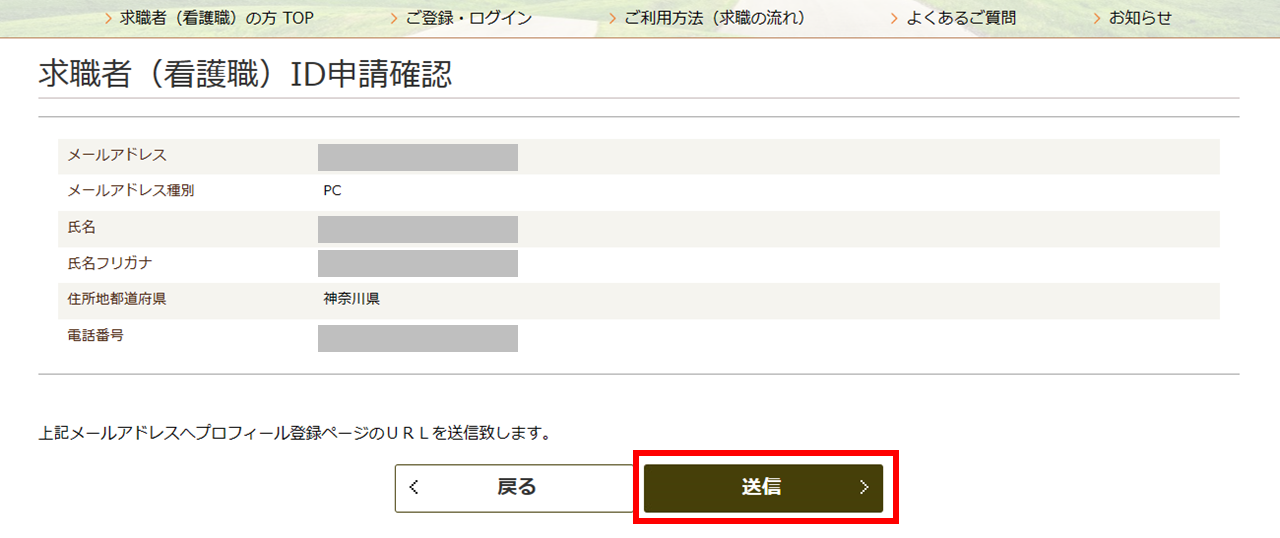Open 求職者（看護職）の方 TOP menu
The image size is (1280, 538).
coord(217,18)
